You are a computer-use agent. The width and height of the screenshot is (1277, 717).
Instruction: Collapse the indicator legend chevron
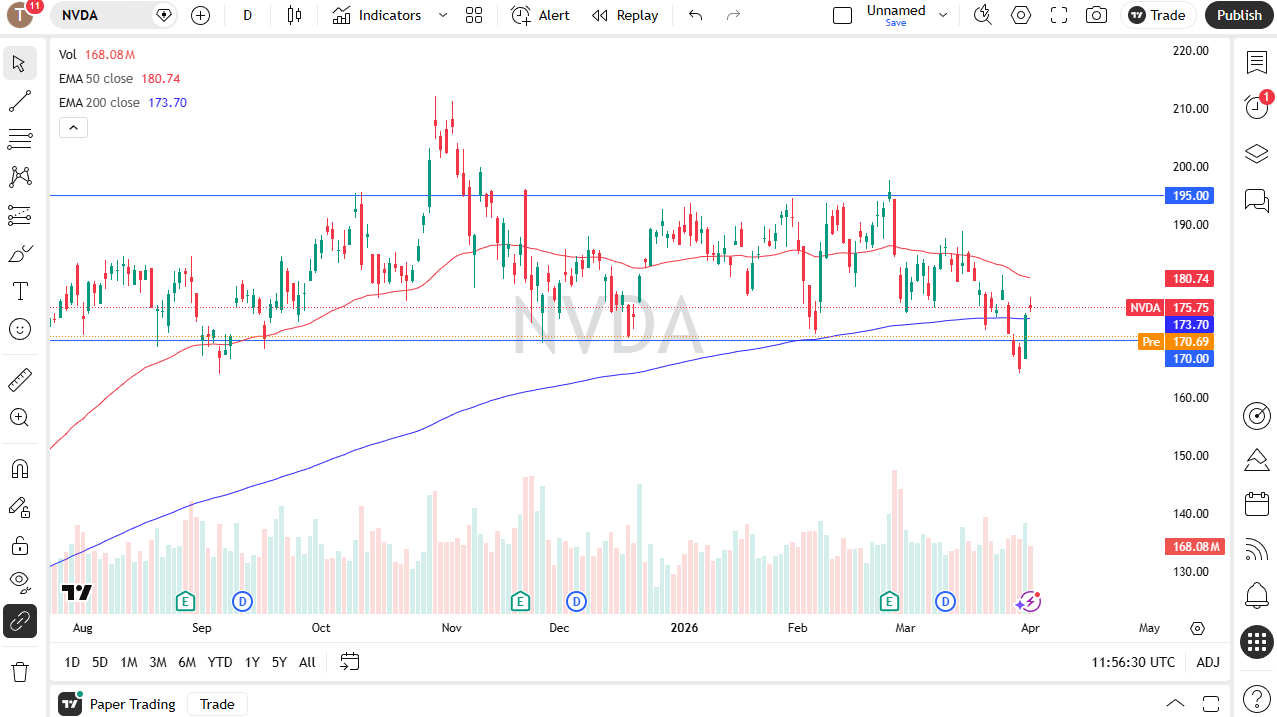coord(74,127)
